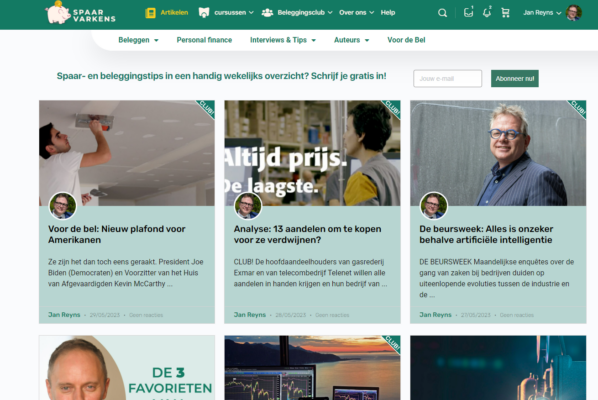Open article Voor de bel: Nieuw plafond
Image resolution: width=598 pixels, height=400 pixels.
click(117, 234)
